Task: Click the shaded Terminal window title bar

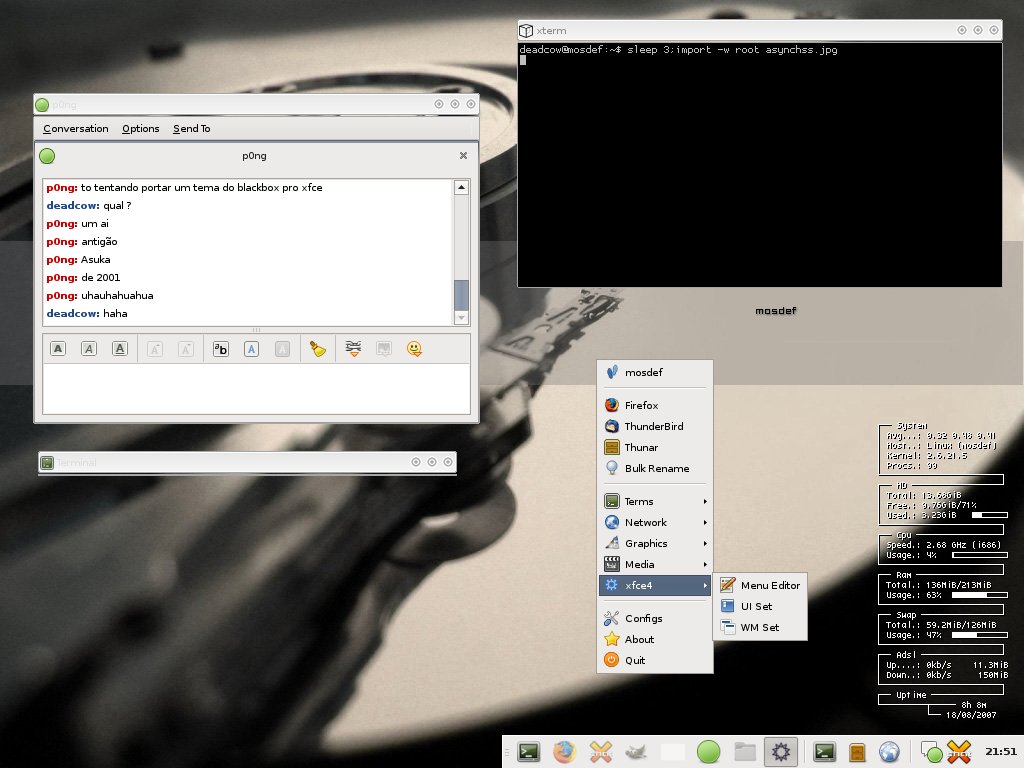Action: point(248,462)
